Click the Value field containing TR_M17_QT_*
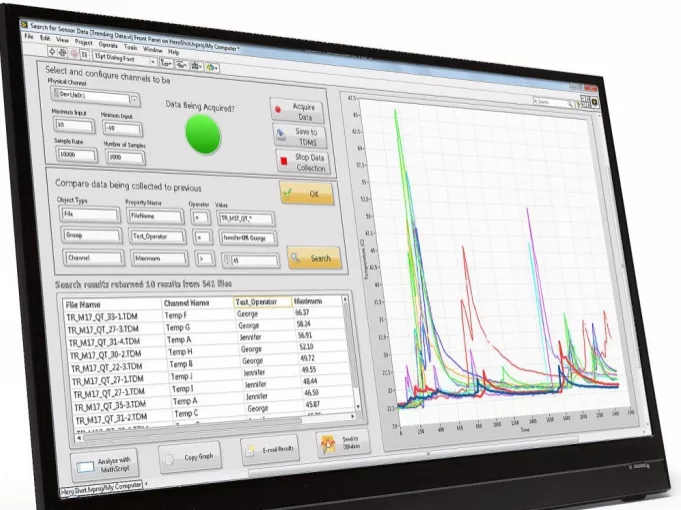This screenshot has width=681, height=510. (246, 219)
